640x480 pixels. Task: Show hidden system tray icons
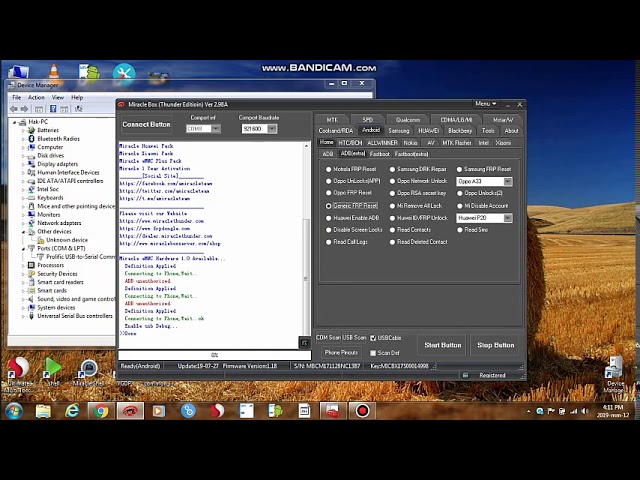[x=528, y=411]
